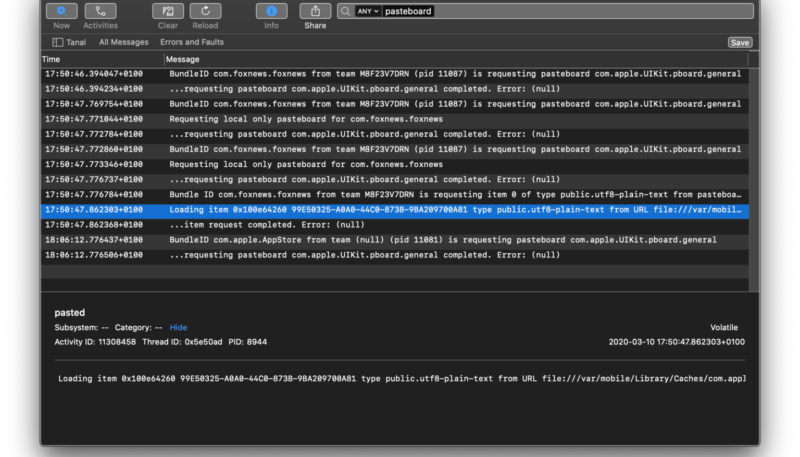
Task: Click the Message column header
Action: click(x=182, y=60)
